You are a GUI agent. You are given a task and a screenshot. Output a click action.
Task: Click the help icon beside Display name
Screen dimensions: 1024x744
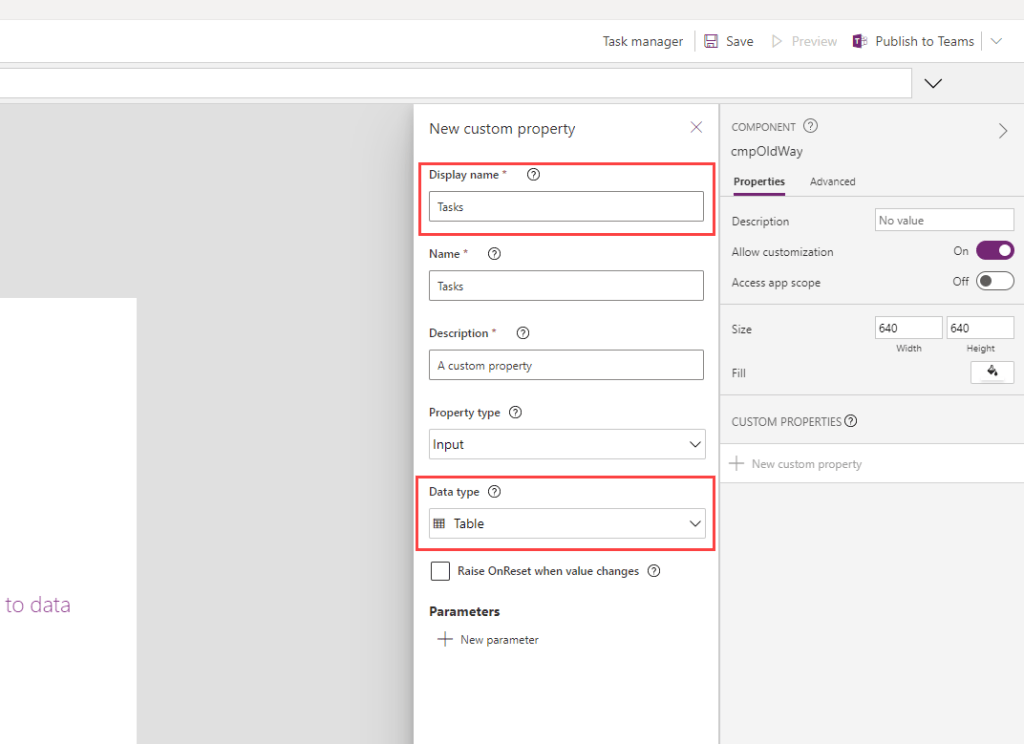533,174
